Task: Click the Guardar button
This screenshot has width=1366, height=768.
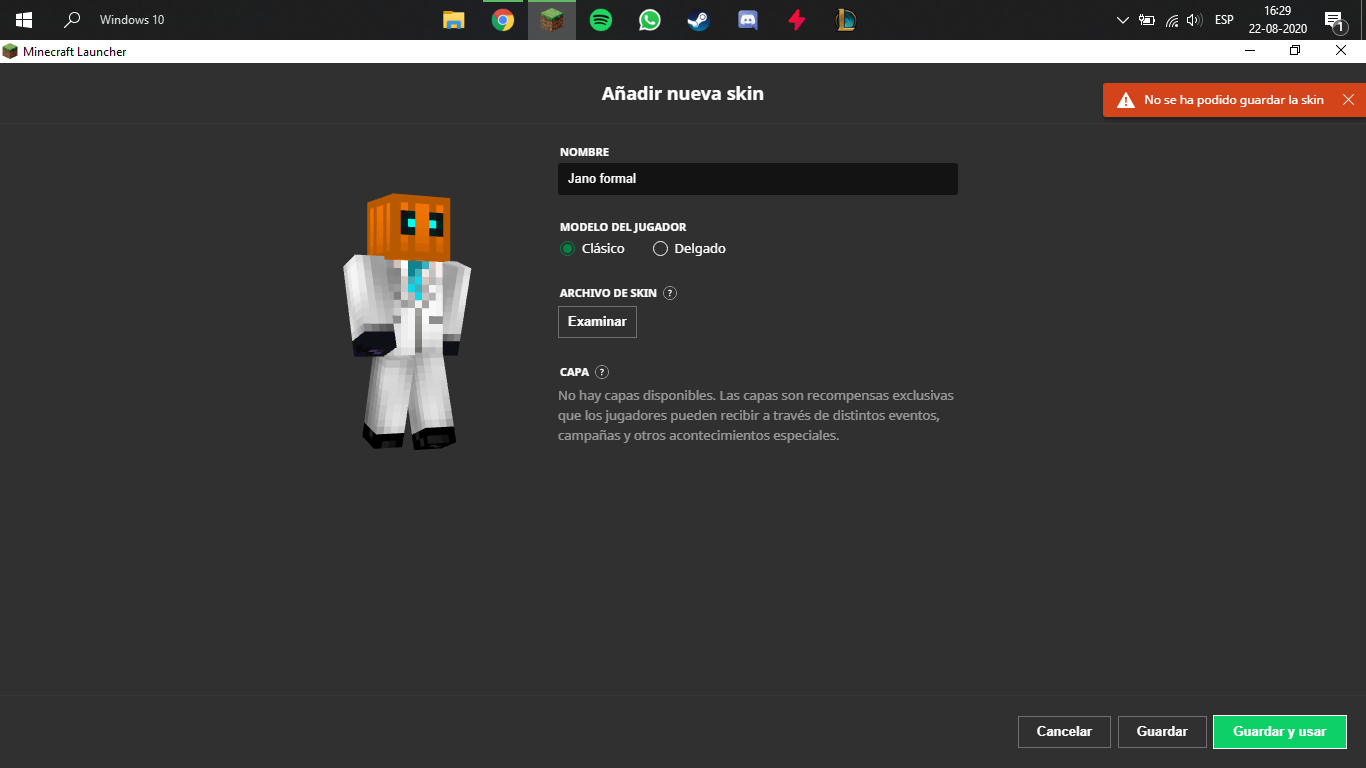Action: pos(1162,732)
